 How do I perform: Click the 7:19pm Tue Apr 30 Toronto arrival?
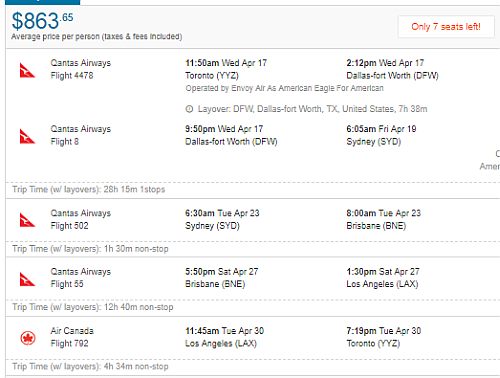coord(384,337)
